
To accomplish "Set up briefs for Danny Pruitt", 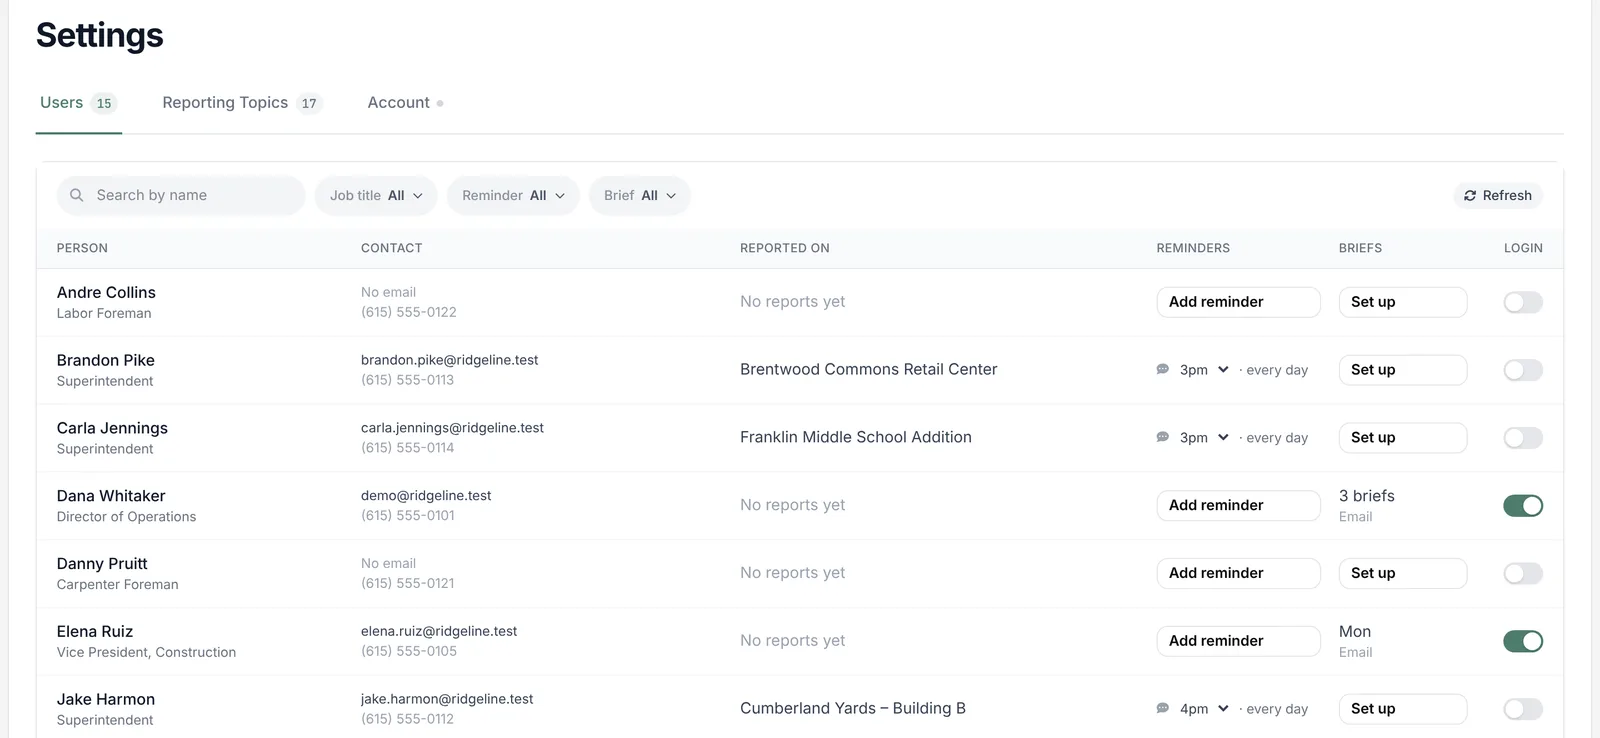I will tap(1403, 573).
